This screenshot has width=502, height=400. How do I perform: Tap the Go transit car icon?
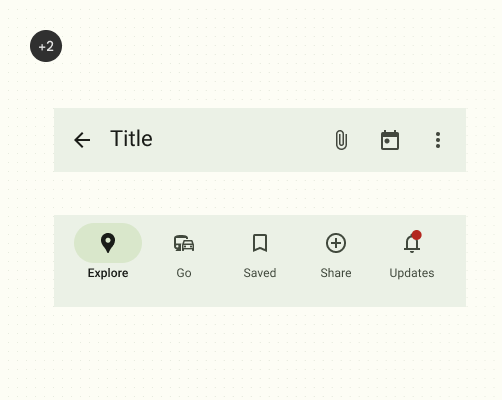pos(184,243)
